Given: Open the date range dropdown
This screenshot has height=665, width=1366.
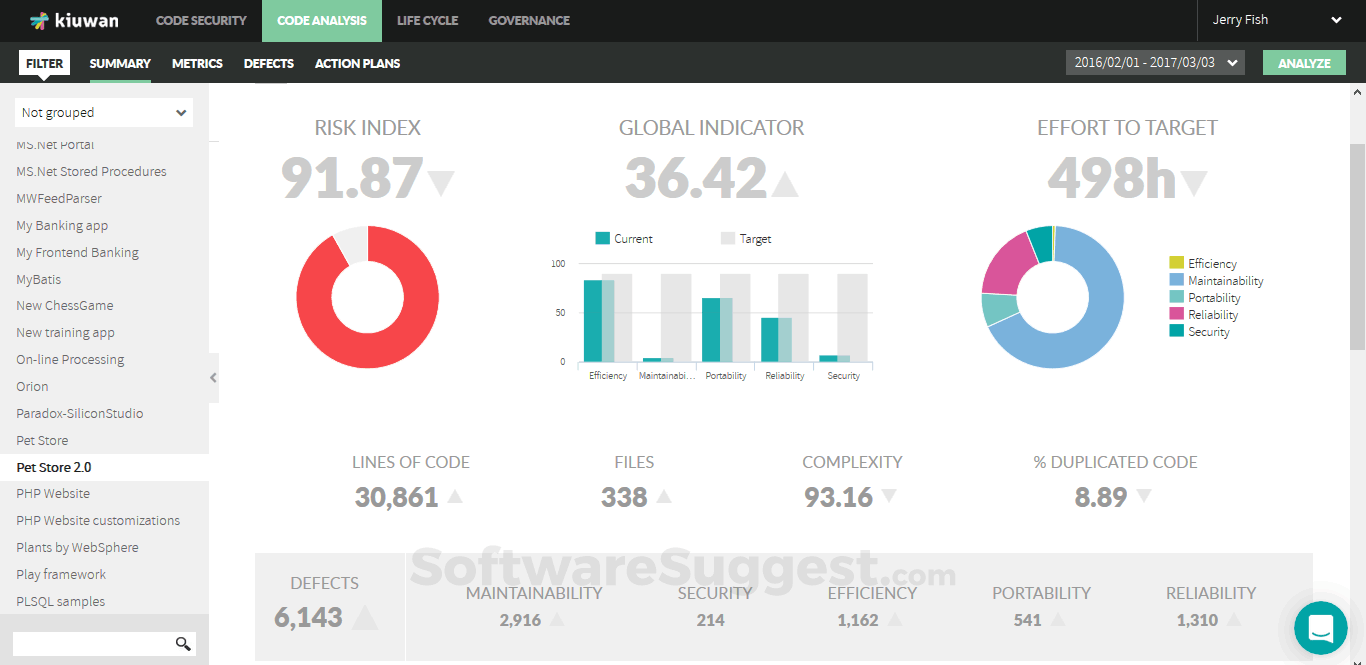Looking at the screenshot, I should [x=1155, y=62].
